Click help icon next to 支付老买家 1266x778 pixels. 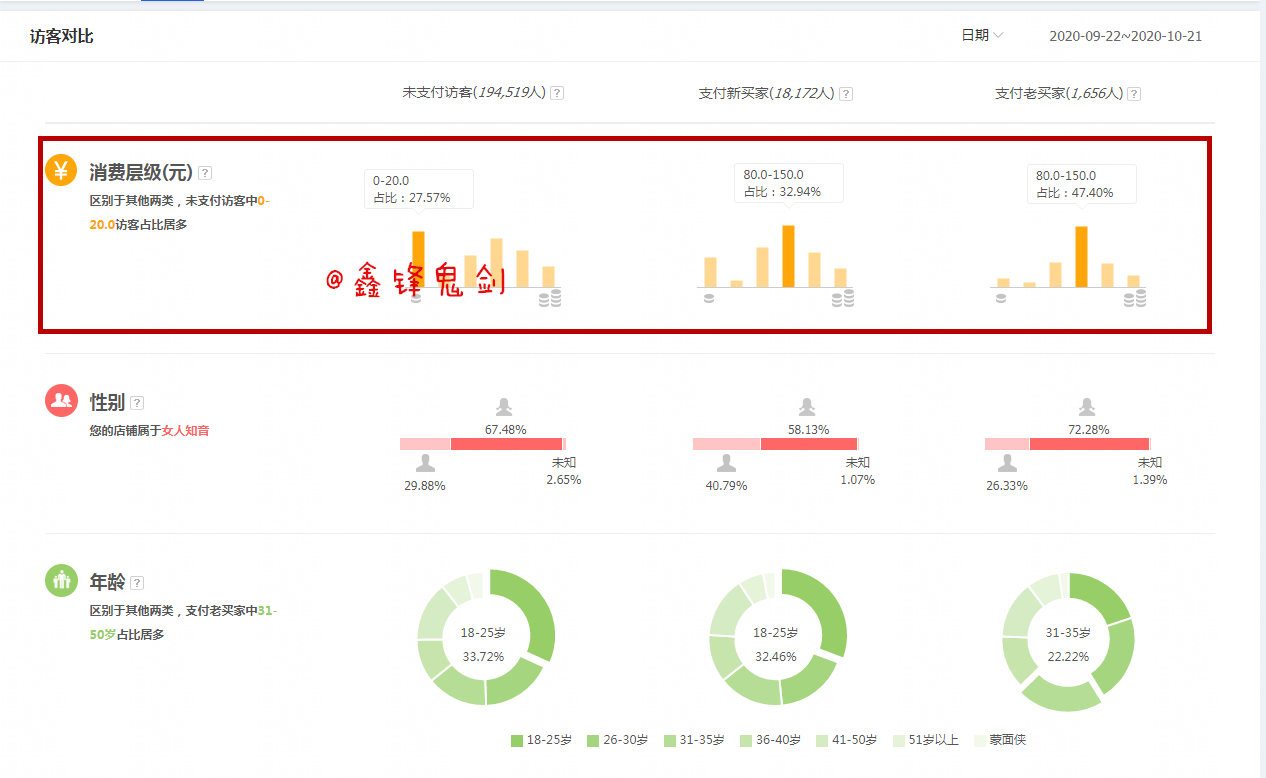[1134, 94]
